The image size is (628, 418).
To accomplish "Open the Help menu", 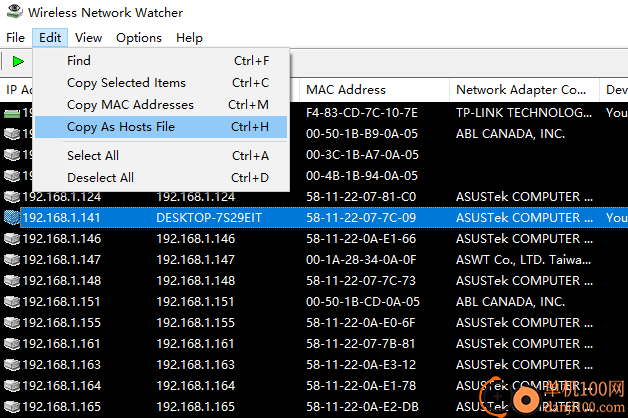I will [189, 38].
